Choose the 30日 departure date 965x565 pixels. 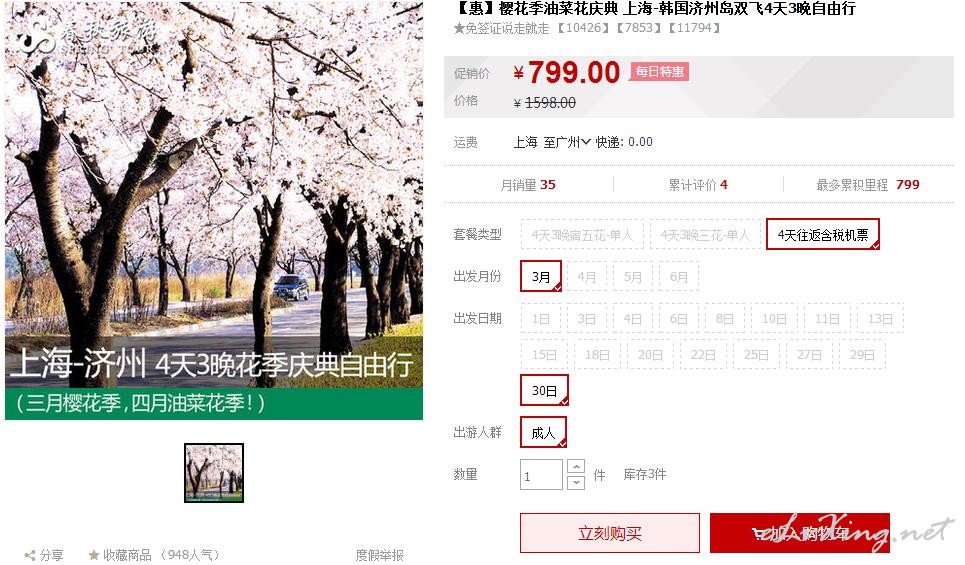[x=544, y=390]
